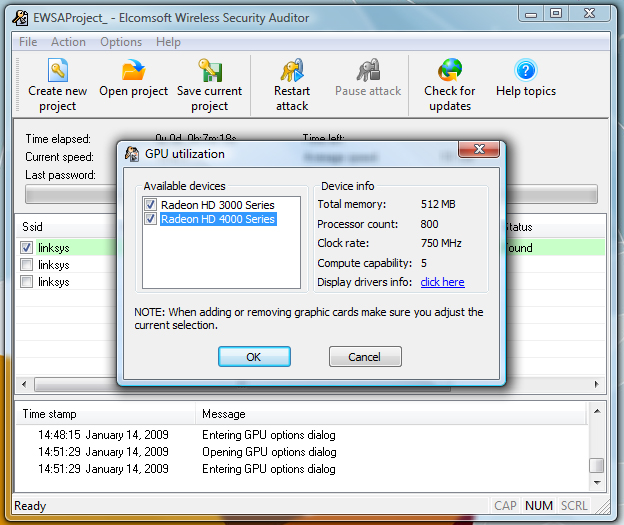This screenshot has height=525, width=624.
Task: Click the Save current project icon
Action: tap(210, 70)
